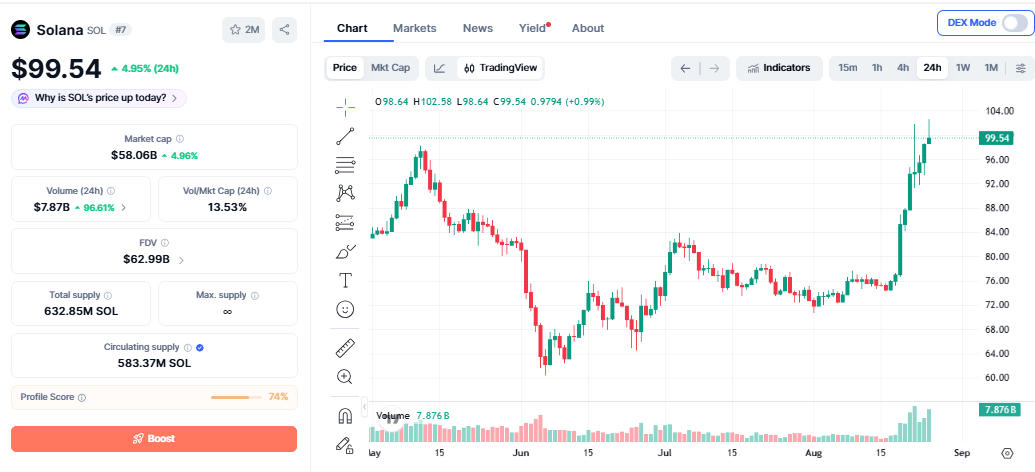
Task: Select the trend line drawing tool
Action: tap(345, 136)
